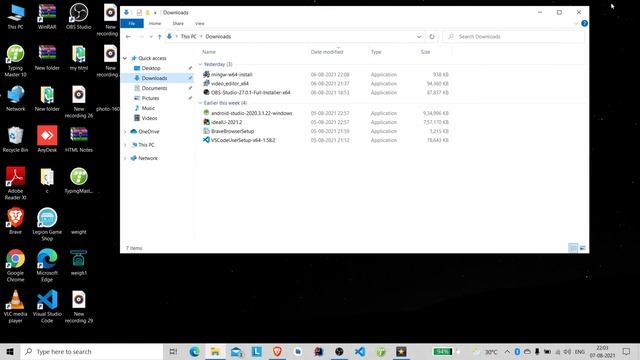Viewport: 640px width, 360px height.
Task: Click the Windows Start button
Action: coord(10,351)
